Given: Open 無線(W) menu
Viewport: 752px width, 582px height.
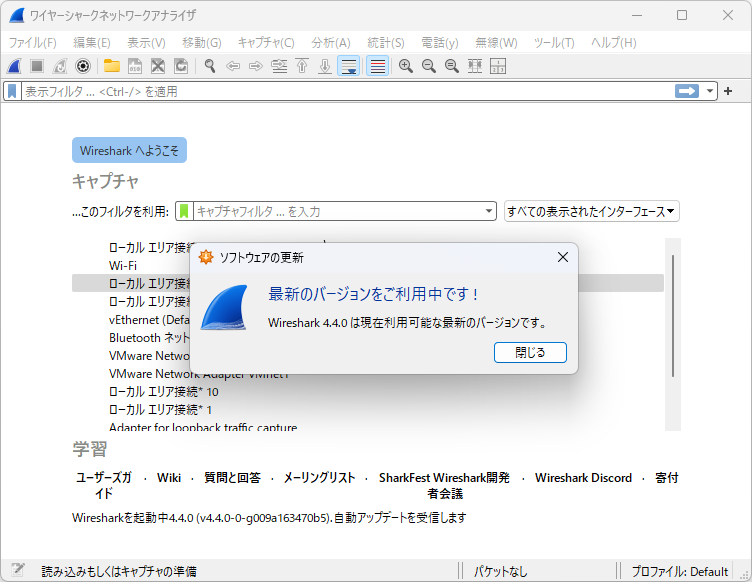Looking at the screenshot, I should pyautogui.click(x=496, y=43).
